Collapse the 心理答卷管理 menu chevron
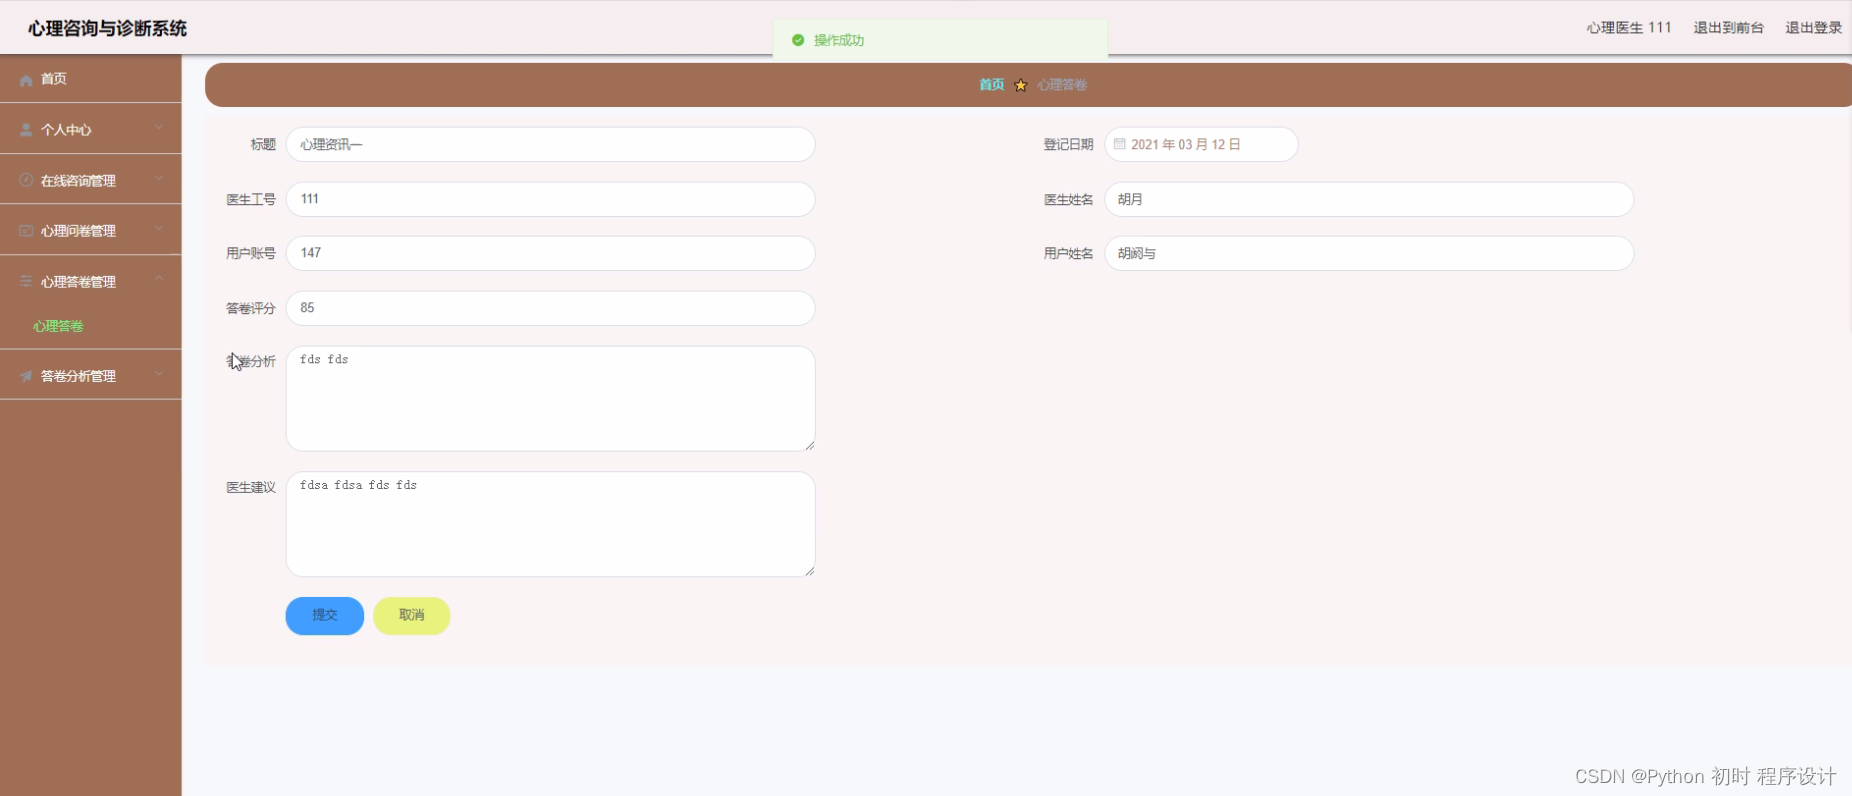This screenshot has height=796, width=1852. pyautogui.click(x=159, y=279)
